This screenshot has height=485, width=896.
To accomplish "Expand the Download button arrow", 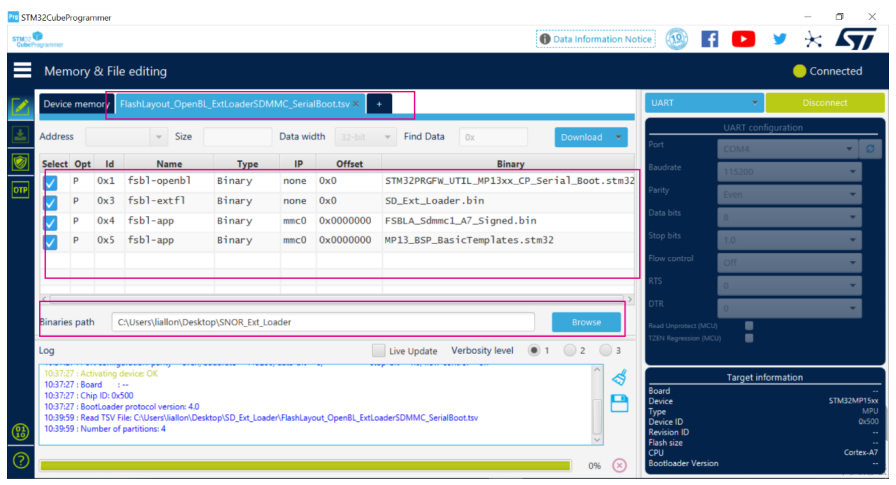I will [618, 137].
